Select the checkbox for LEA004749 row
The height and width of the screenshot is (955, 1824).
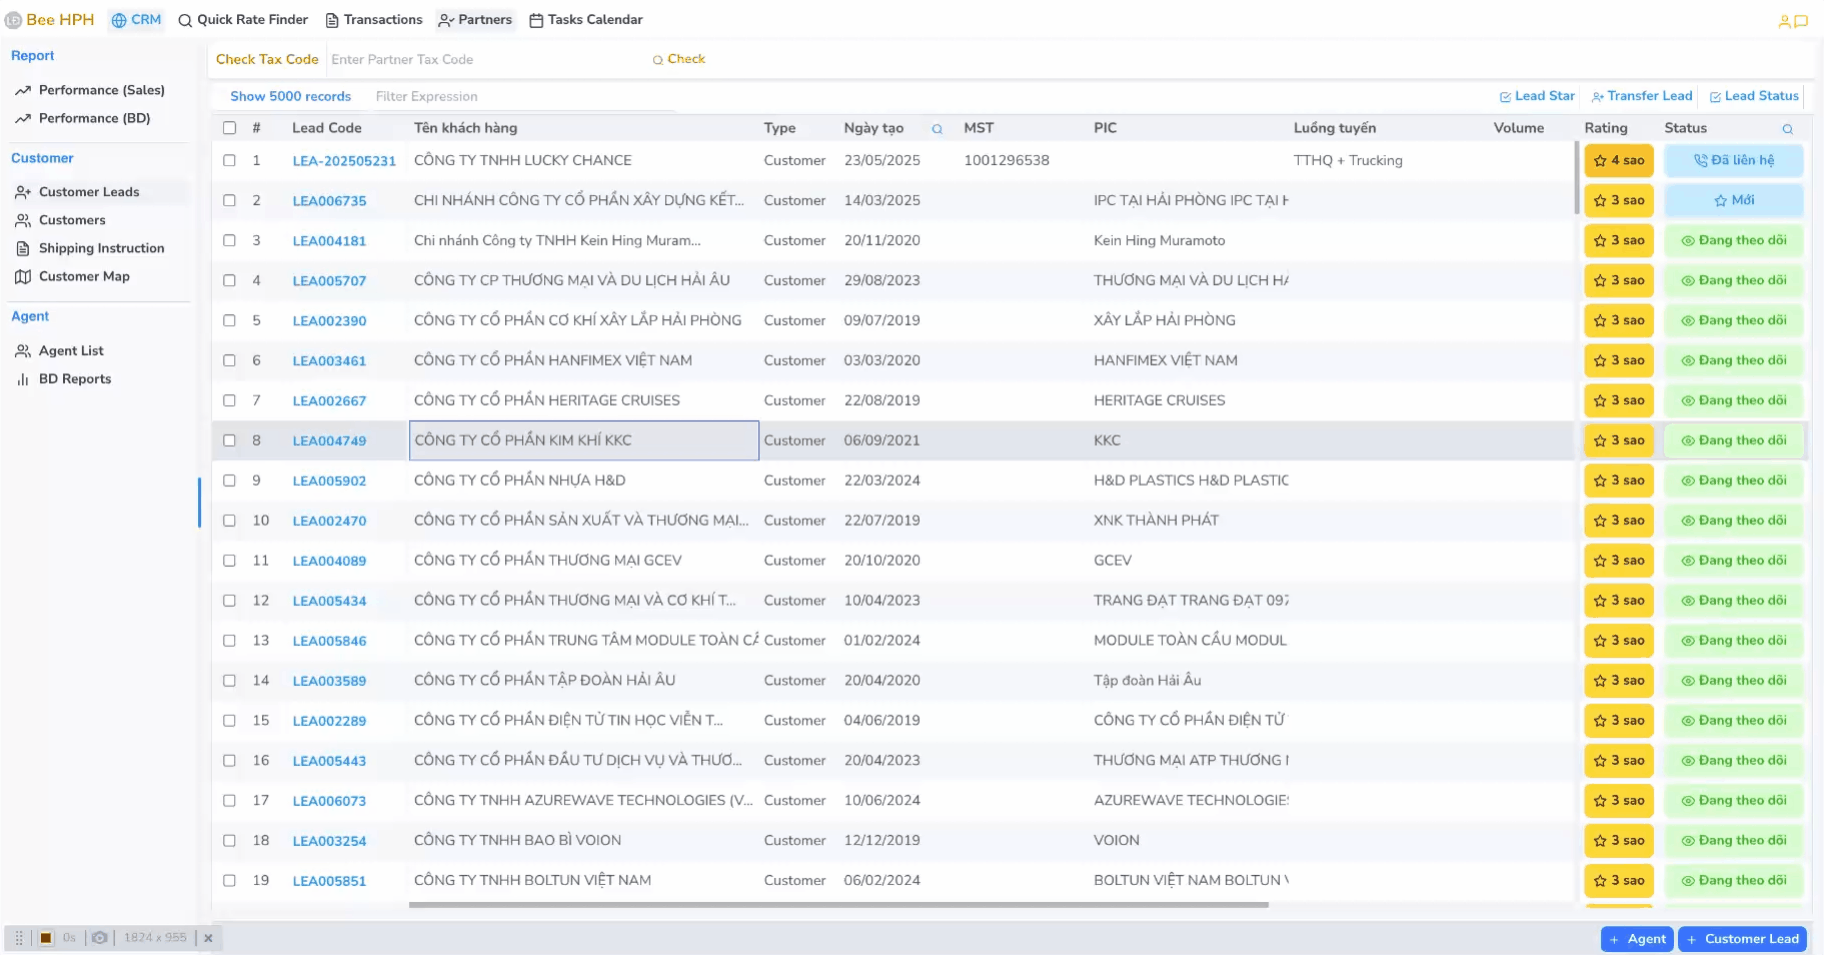click(230, 440)
